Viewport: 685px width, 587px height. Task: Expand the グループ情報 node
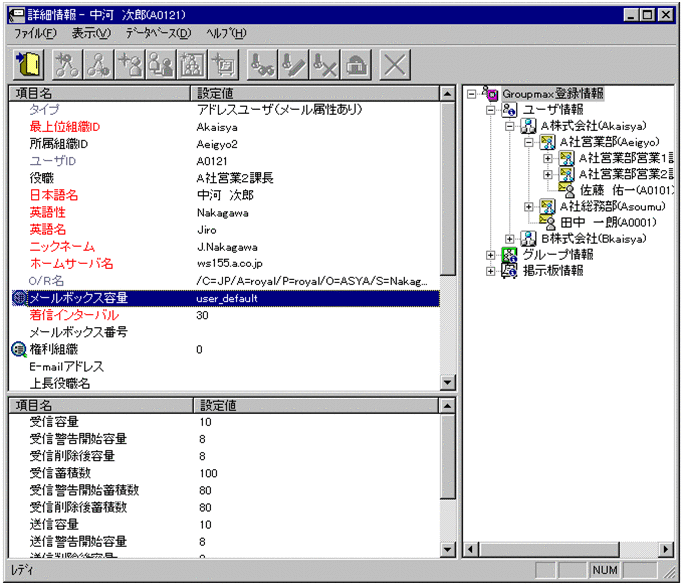(491, 255)
